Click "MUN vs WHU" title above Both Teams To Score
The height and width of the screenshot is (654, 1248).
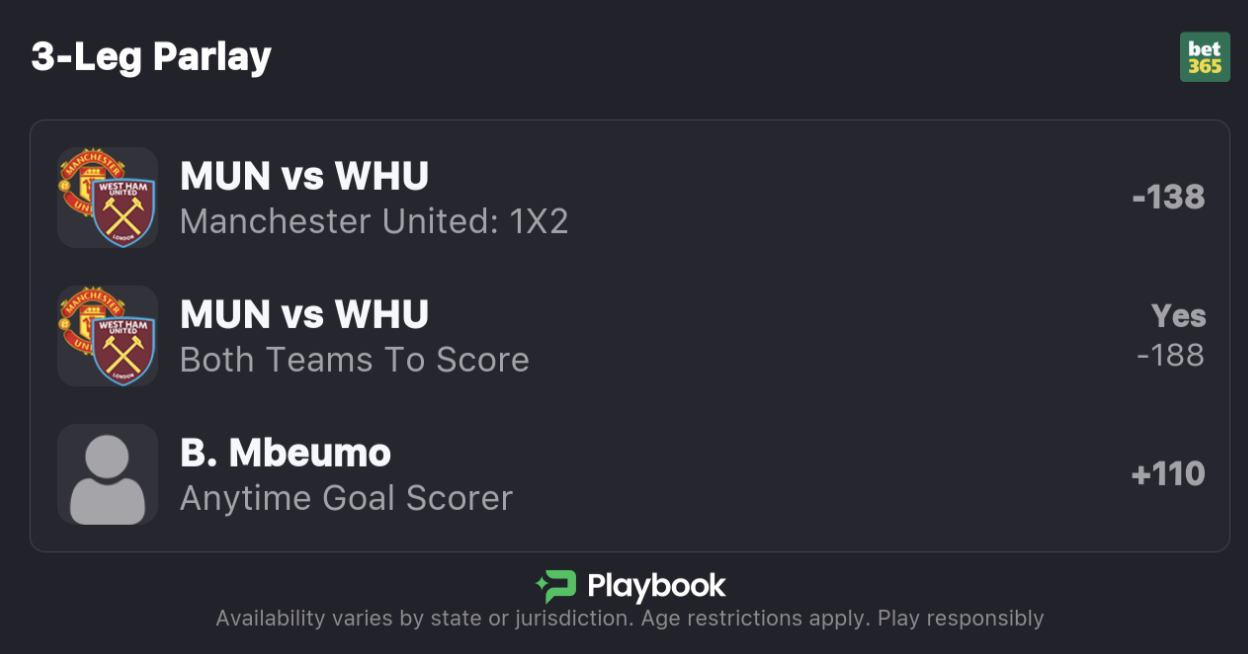[x=304, y=314]
